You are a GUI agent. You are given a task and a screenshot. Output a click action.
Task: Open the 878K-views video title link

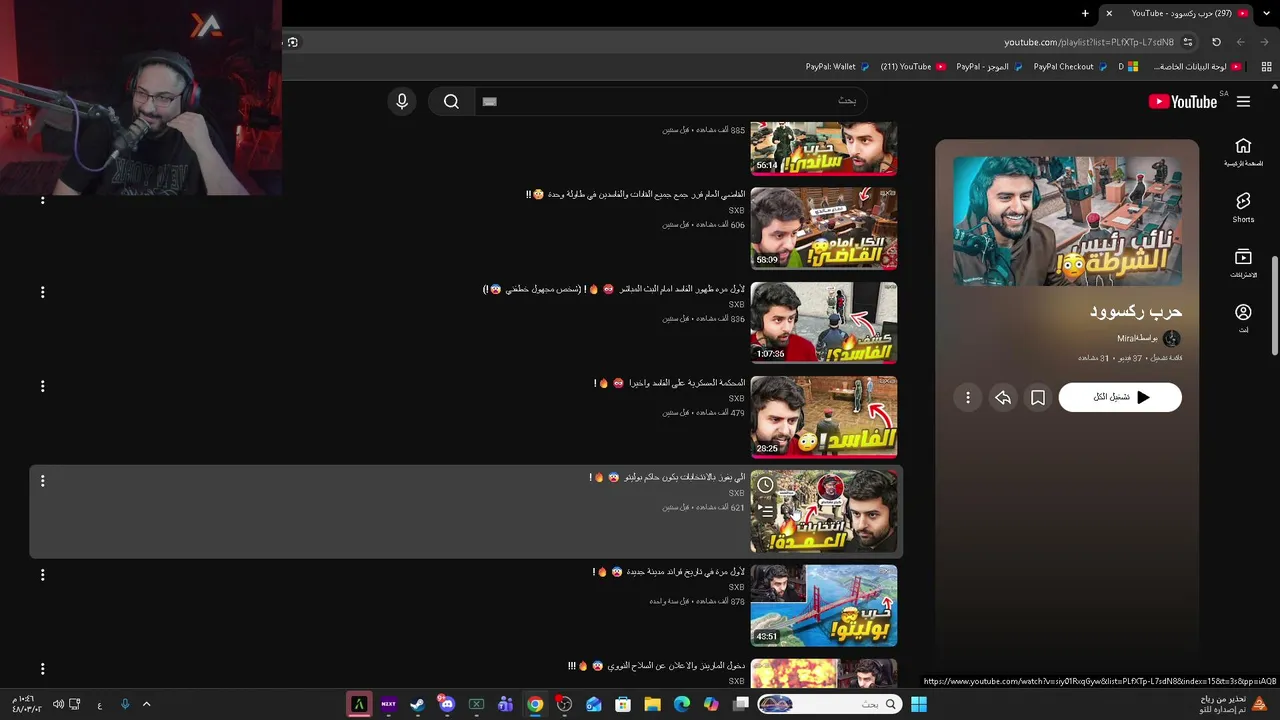point(668,572)
